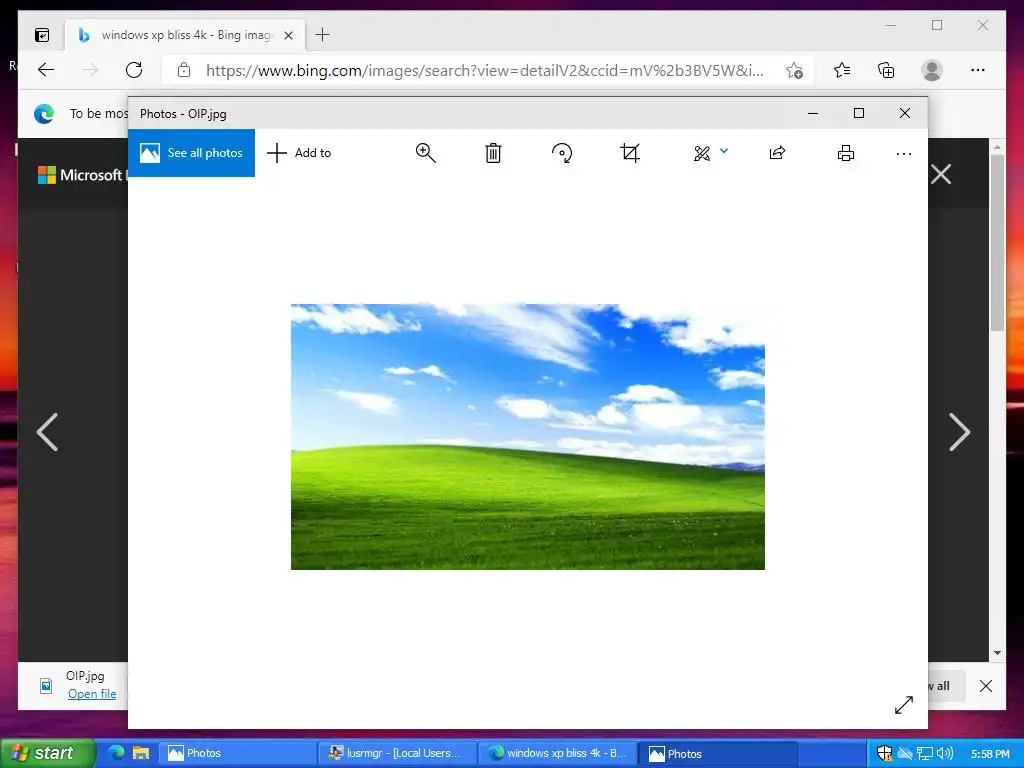Print the photo using the printer icon
The height and width of the screenshot is (768, 1024).
[x=846, y=153]
